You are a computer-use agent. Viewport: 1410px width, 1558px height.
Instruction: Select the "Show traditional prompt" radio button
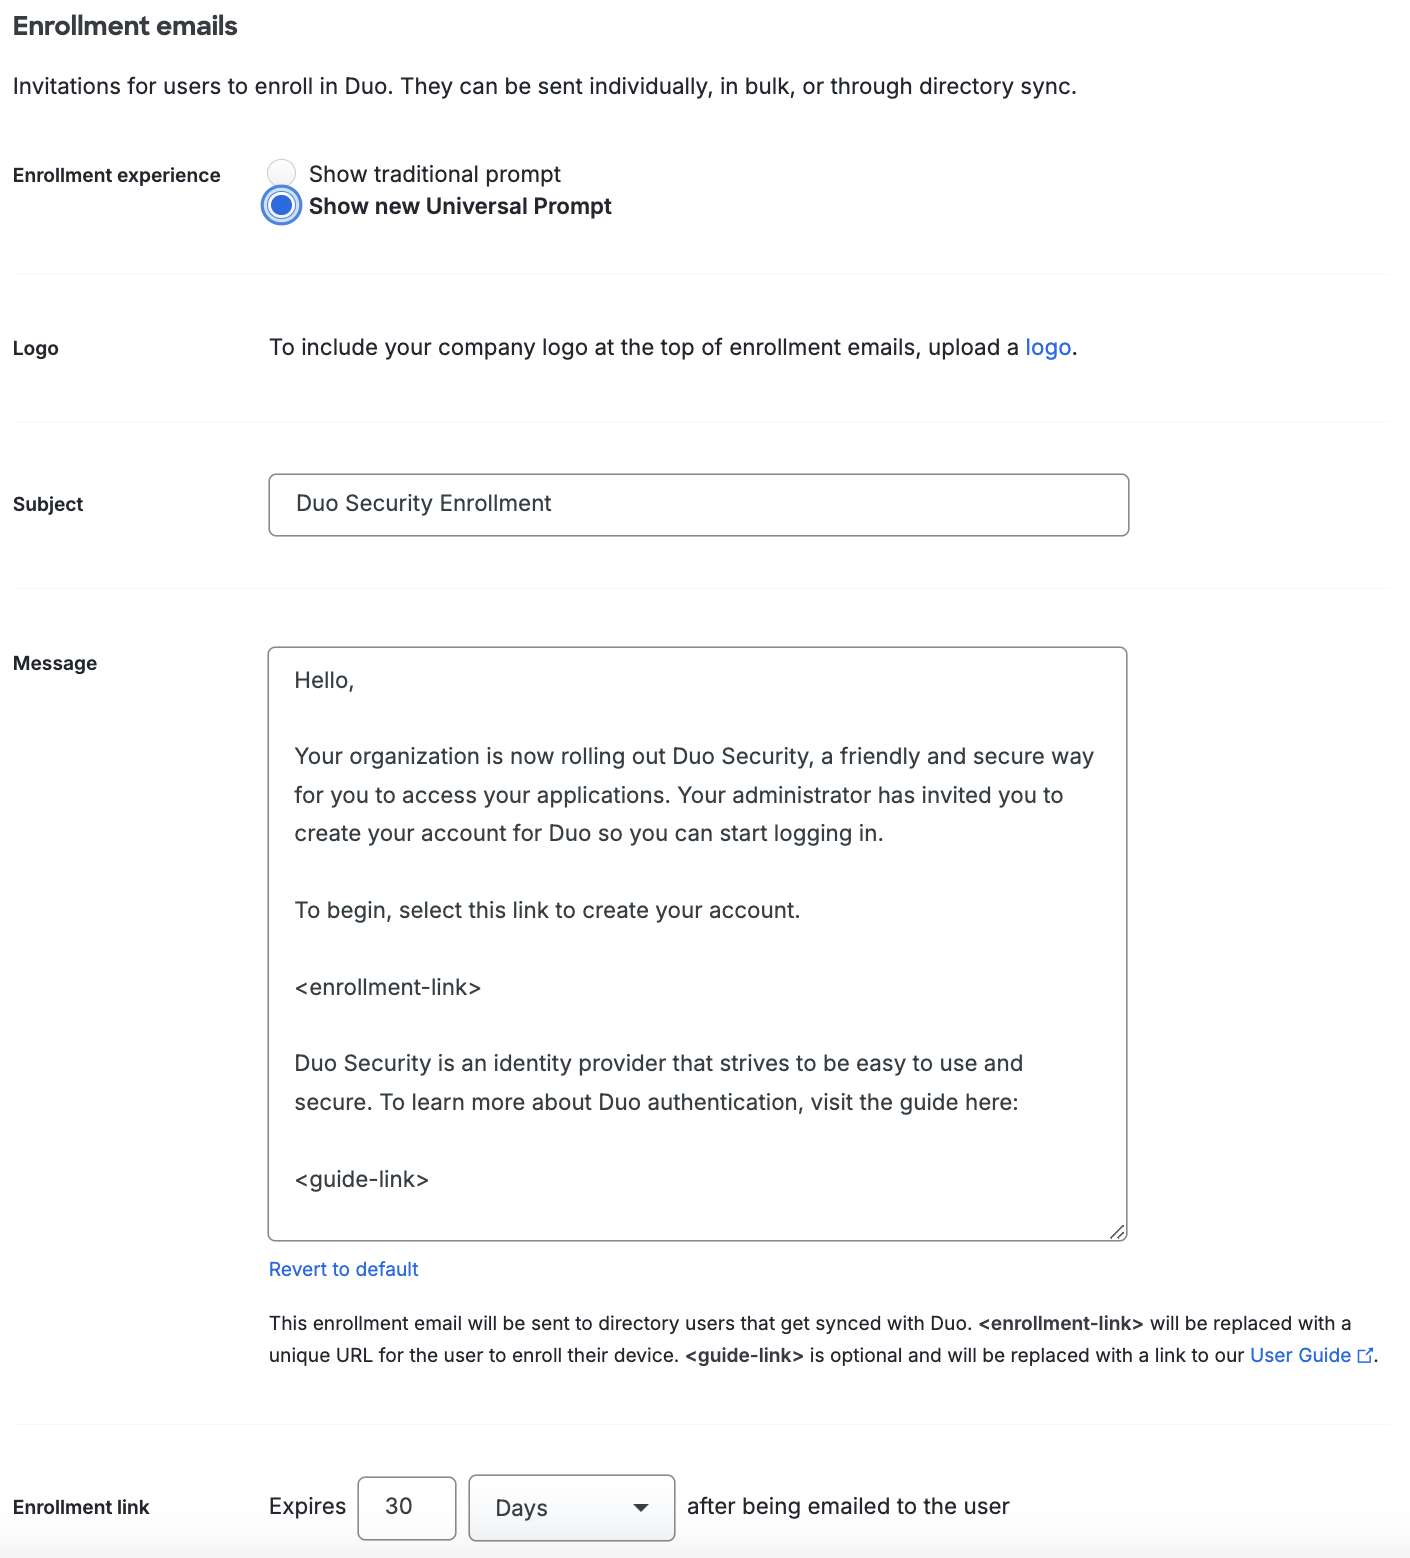point(282,172)
